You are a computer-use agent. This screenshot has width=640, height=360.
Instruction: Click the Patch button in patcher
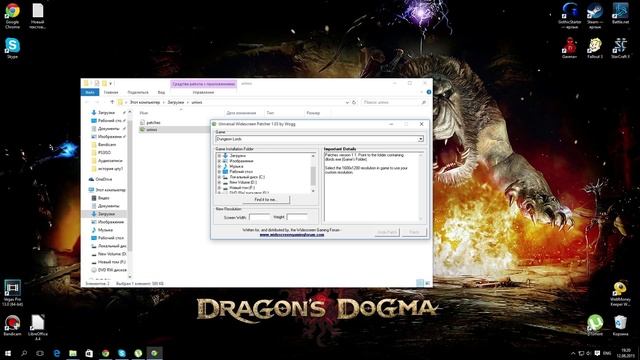(x=414, y=232)
